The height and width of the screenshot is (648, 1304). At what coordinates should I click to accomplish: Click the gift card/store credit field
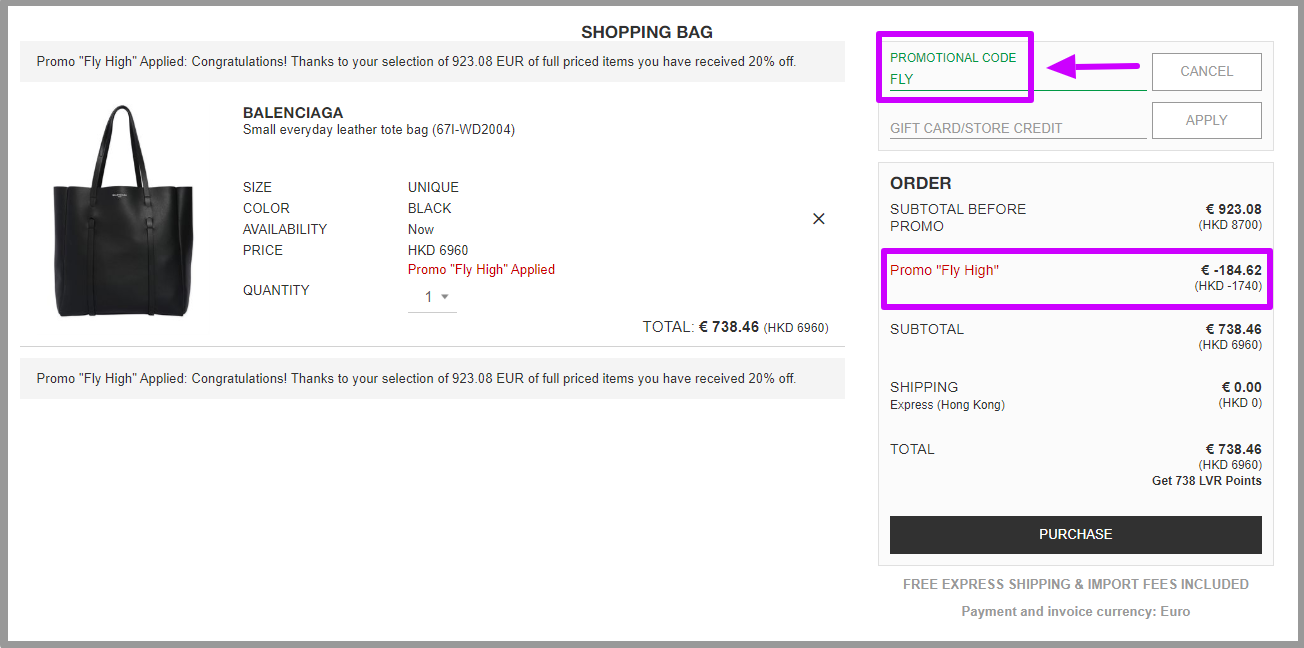coord(1018,128)
